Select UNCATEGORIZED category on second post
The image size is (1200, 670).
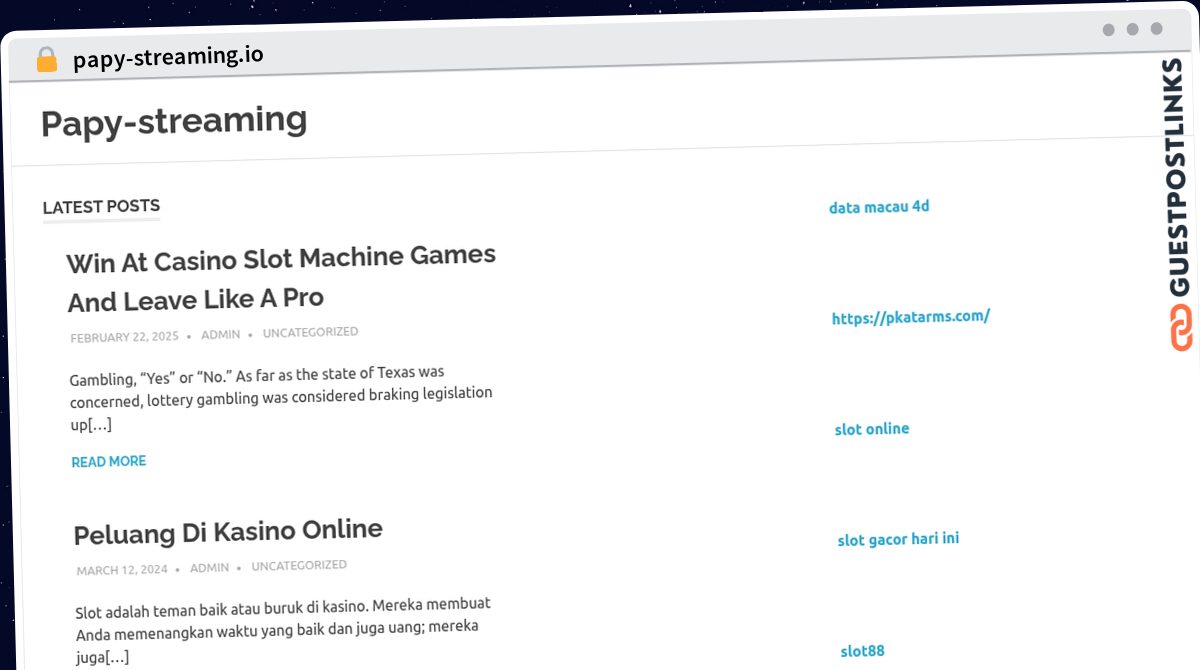coord(299,565)
